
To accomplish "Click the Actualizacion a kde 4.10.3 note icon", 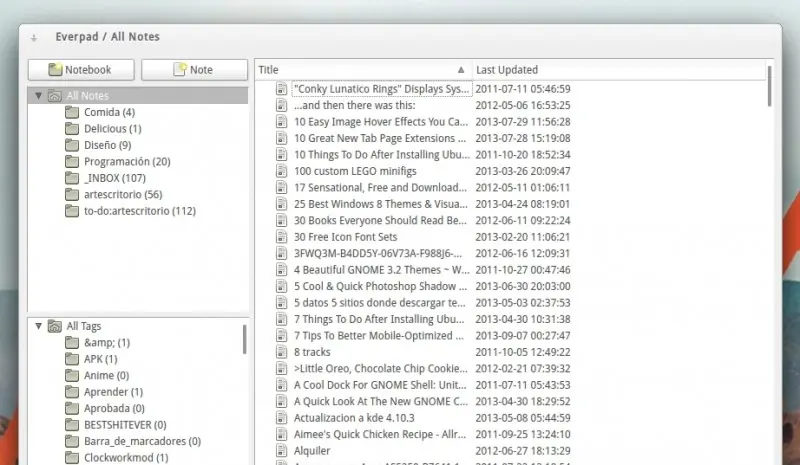I will click(282, 418).
